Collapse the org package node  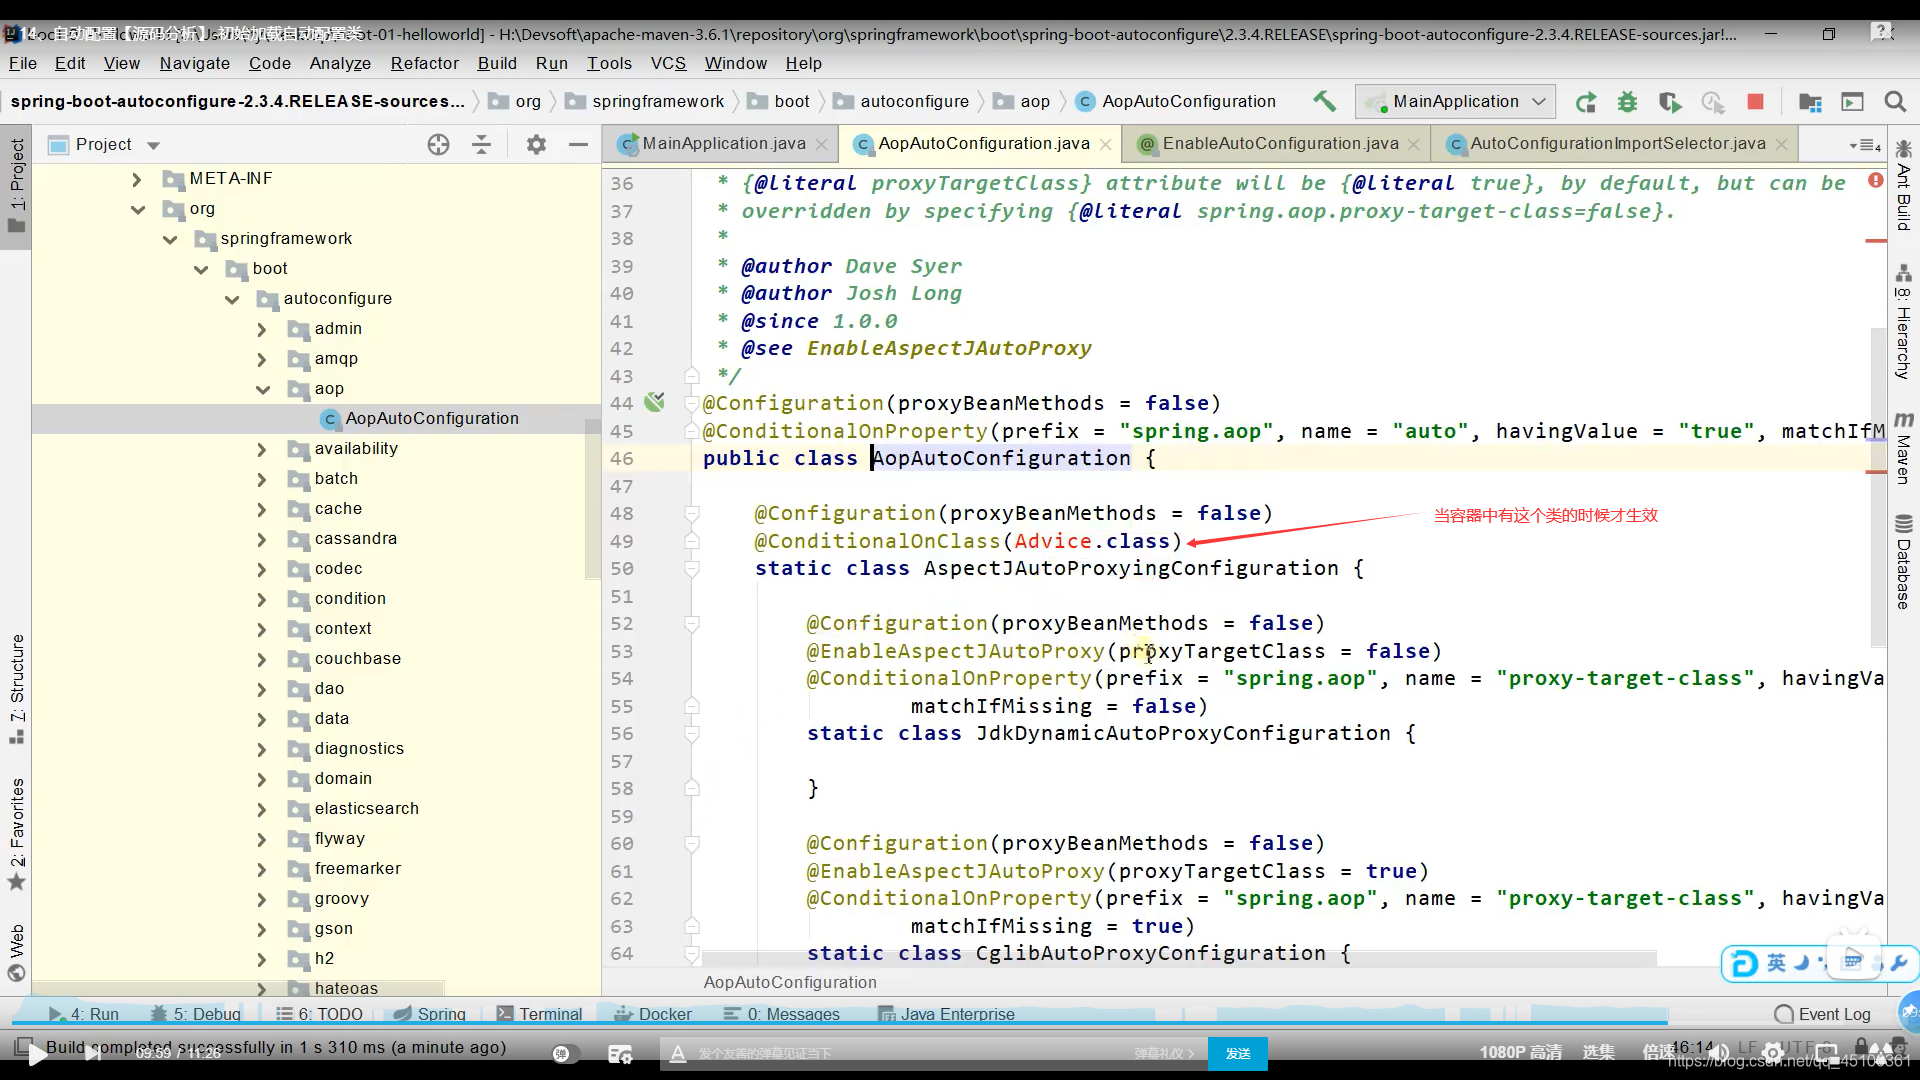(x=138, y=209)
